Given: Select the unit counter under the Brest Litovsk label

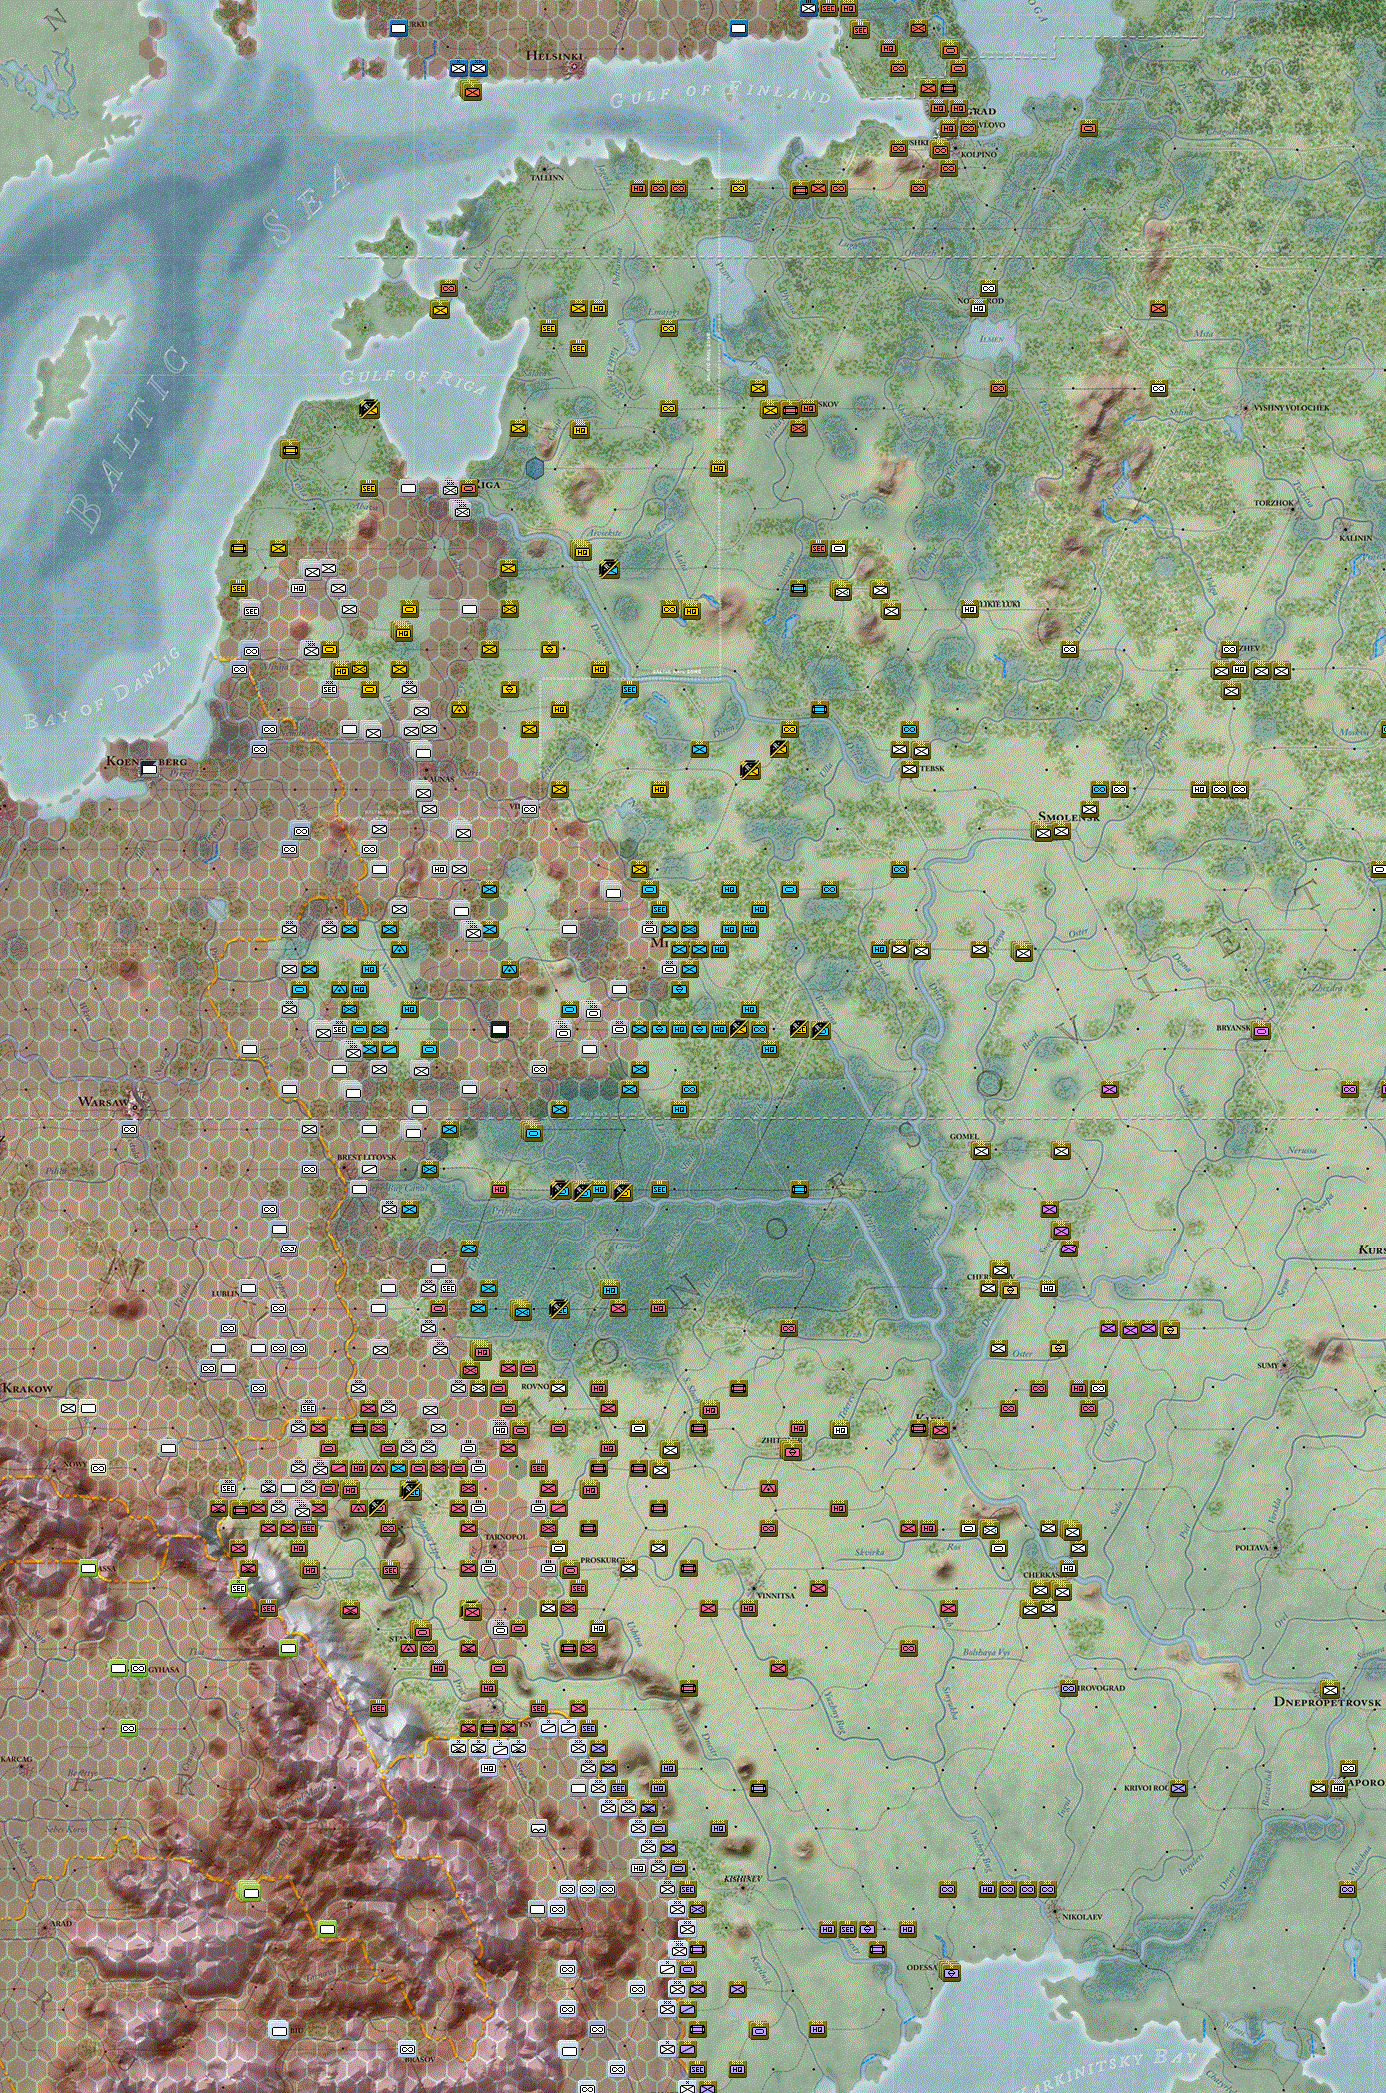Looking at the screenshot, I should [369, 1168].
